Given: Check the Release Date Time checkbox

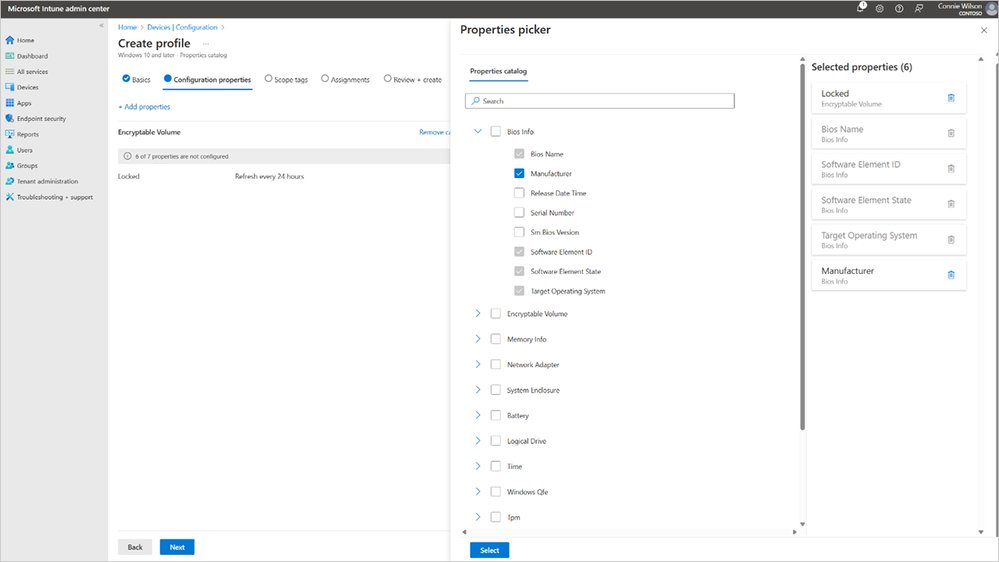Looking at the screenshot, I should pyautogui.click(x=519, y=193).
